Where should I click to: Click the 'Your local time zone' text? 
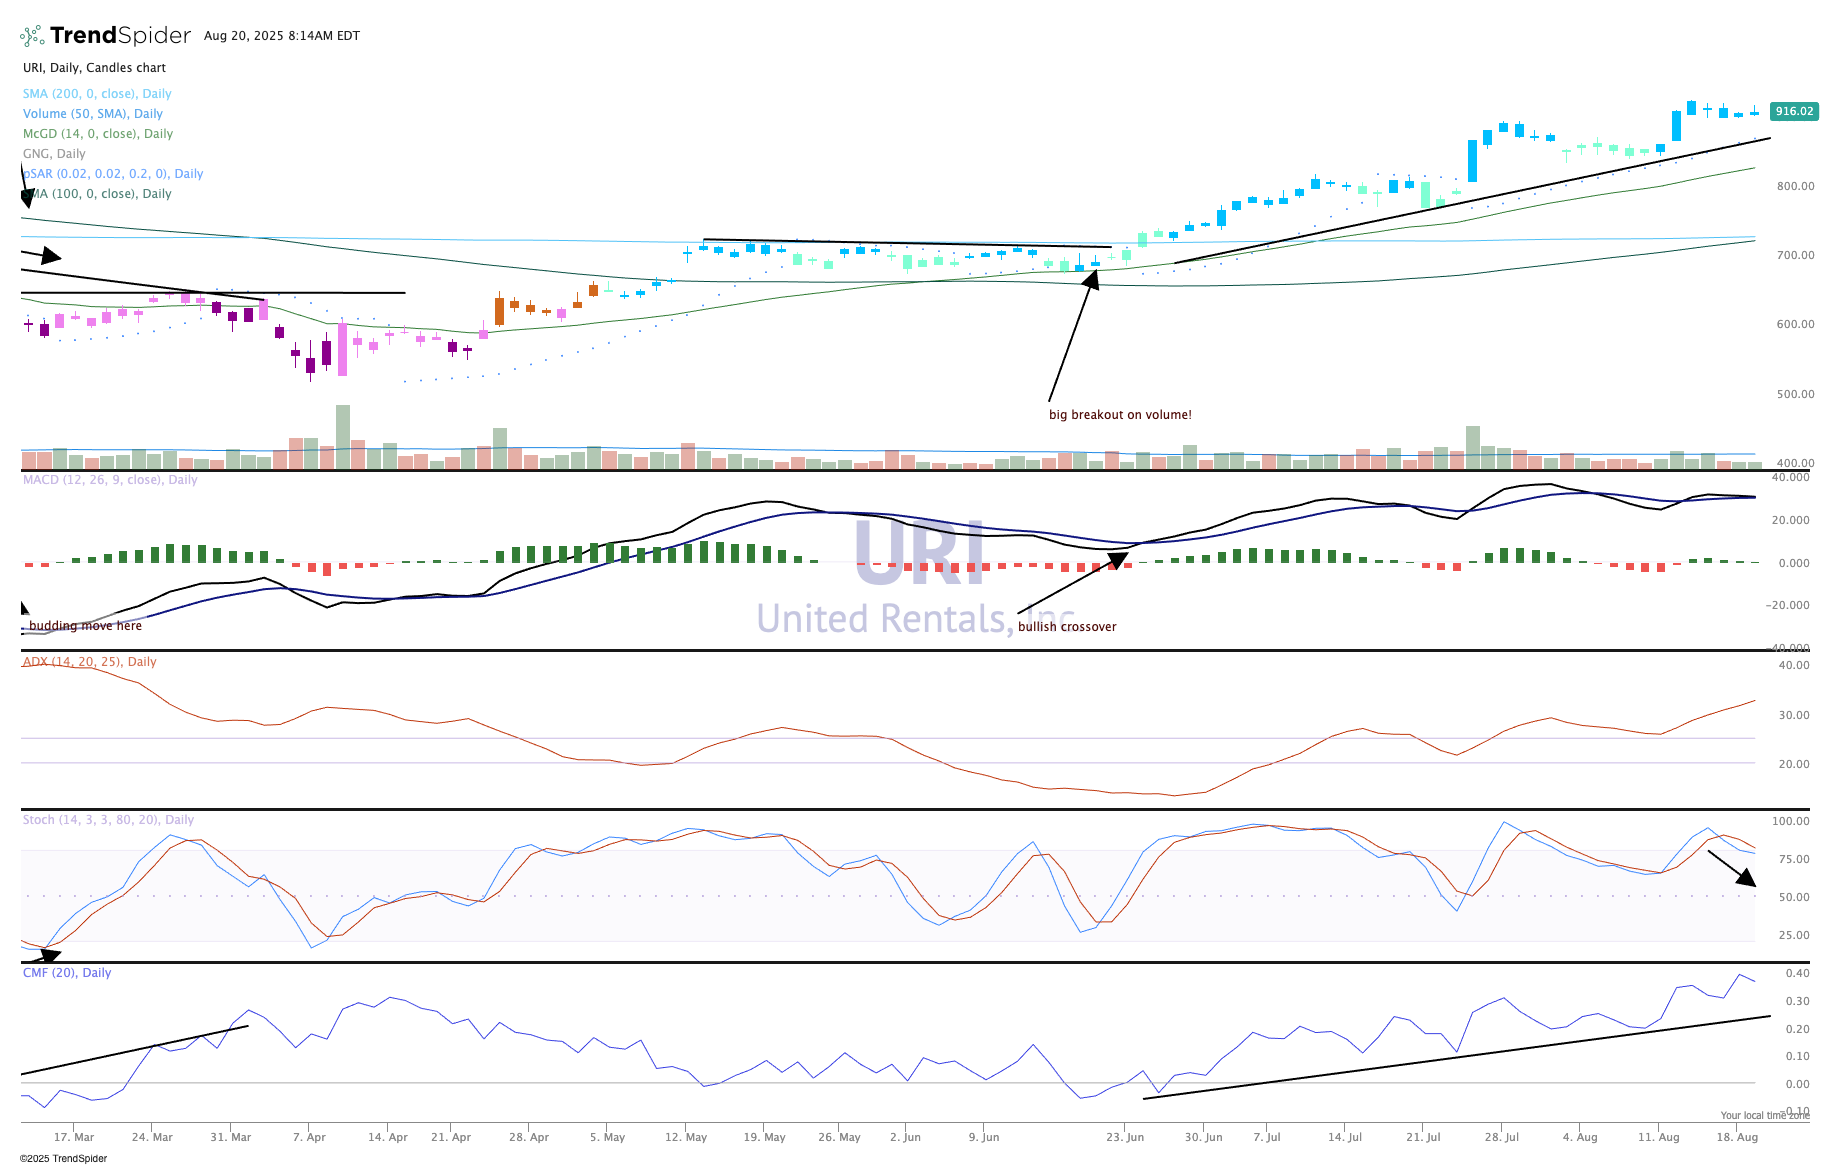click(1764, 1115)
